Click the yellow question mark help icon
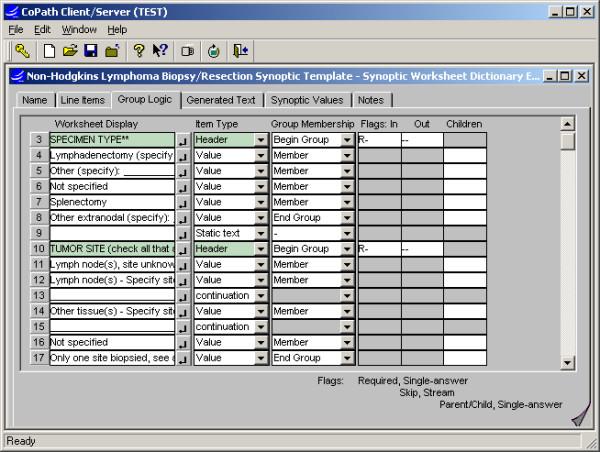 pyautogui.click(x=138, y=50)
